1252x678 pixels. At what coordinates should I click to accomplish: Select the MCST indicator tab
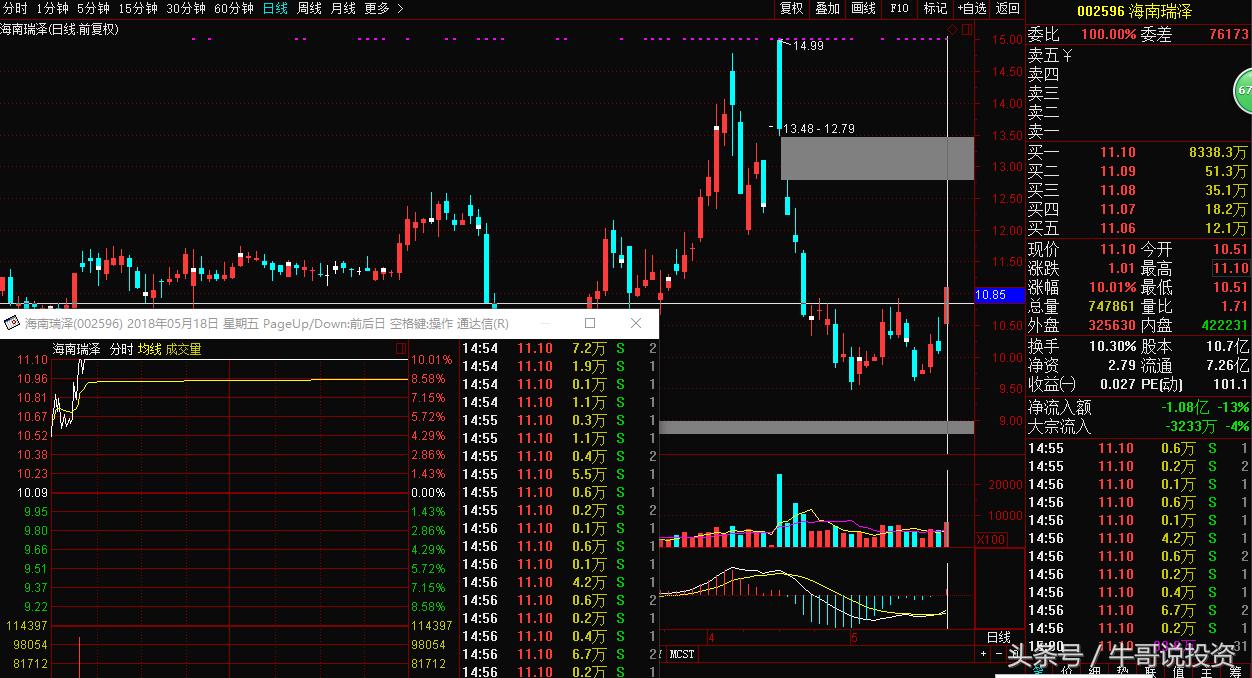coord(682,654)
